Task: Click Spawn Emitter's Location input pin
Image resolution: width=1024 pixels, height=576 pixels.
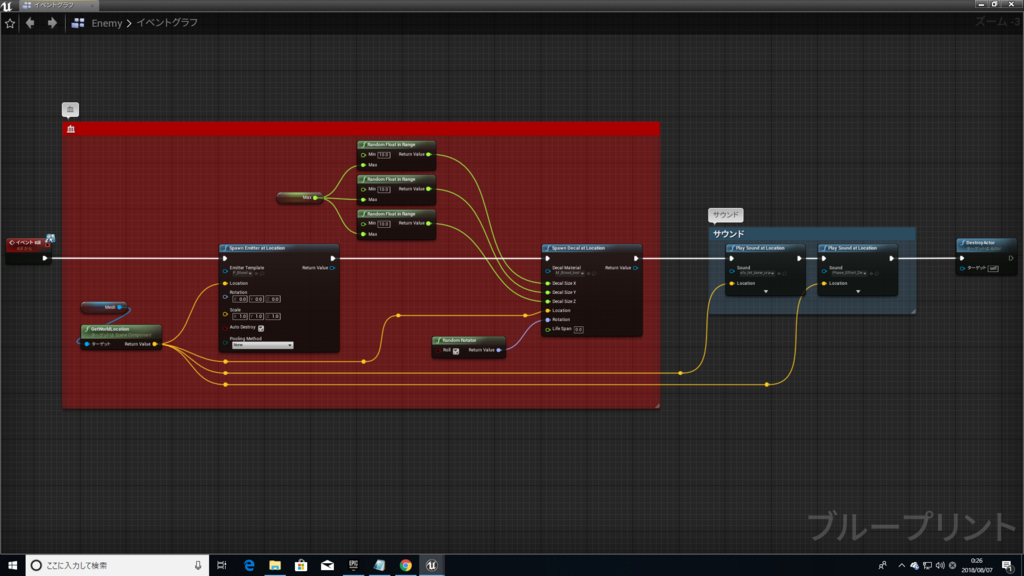Action: click(225, 283)
